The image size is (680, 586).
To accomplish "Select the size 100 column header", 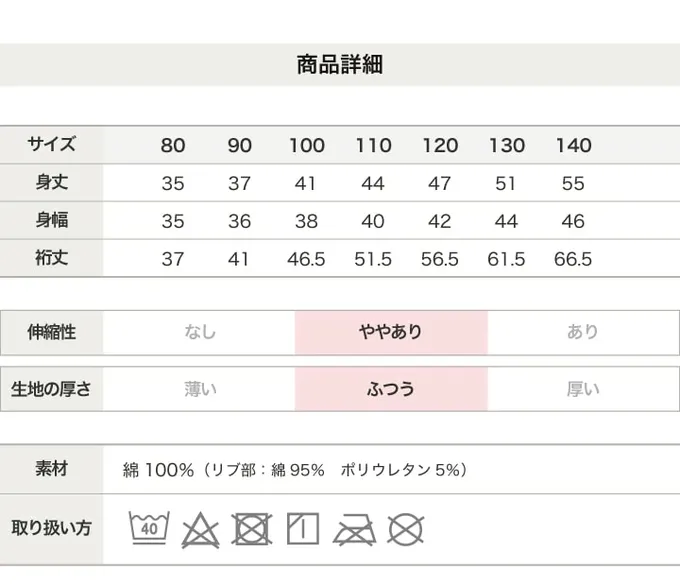I will (x=307, y=146).
